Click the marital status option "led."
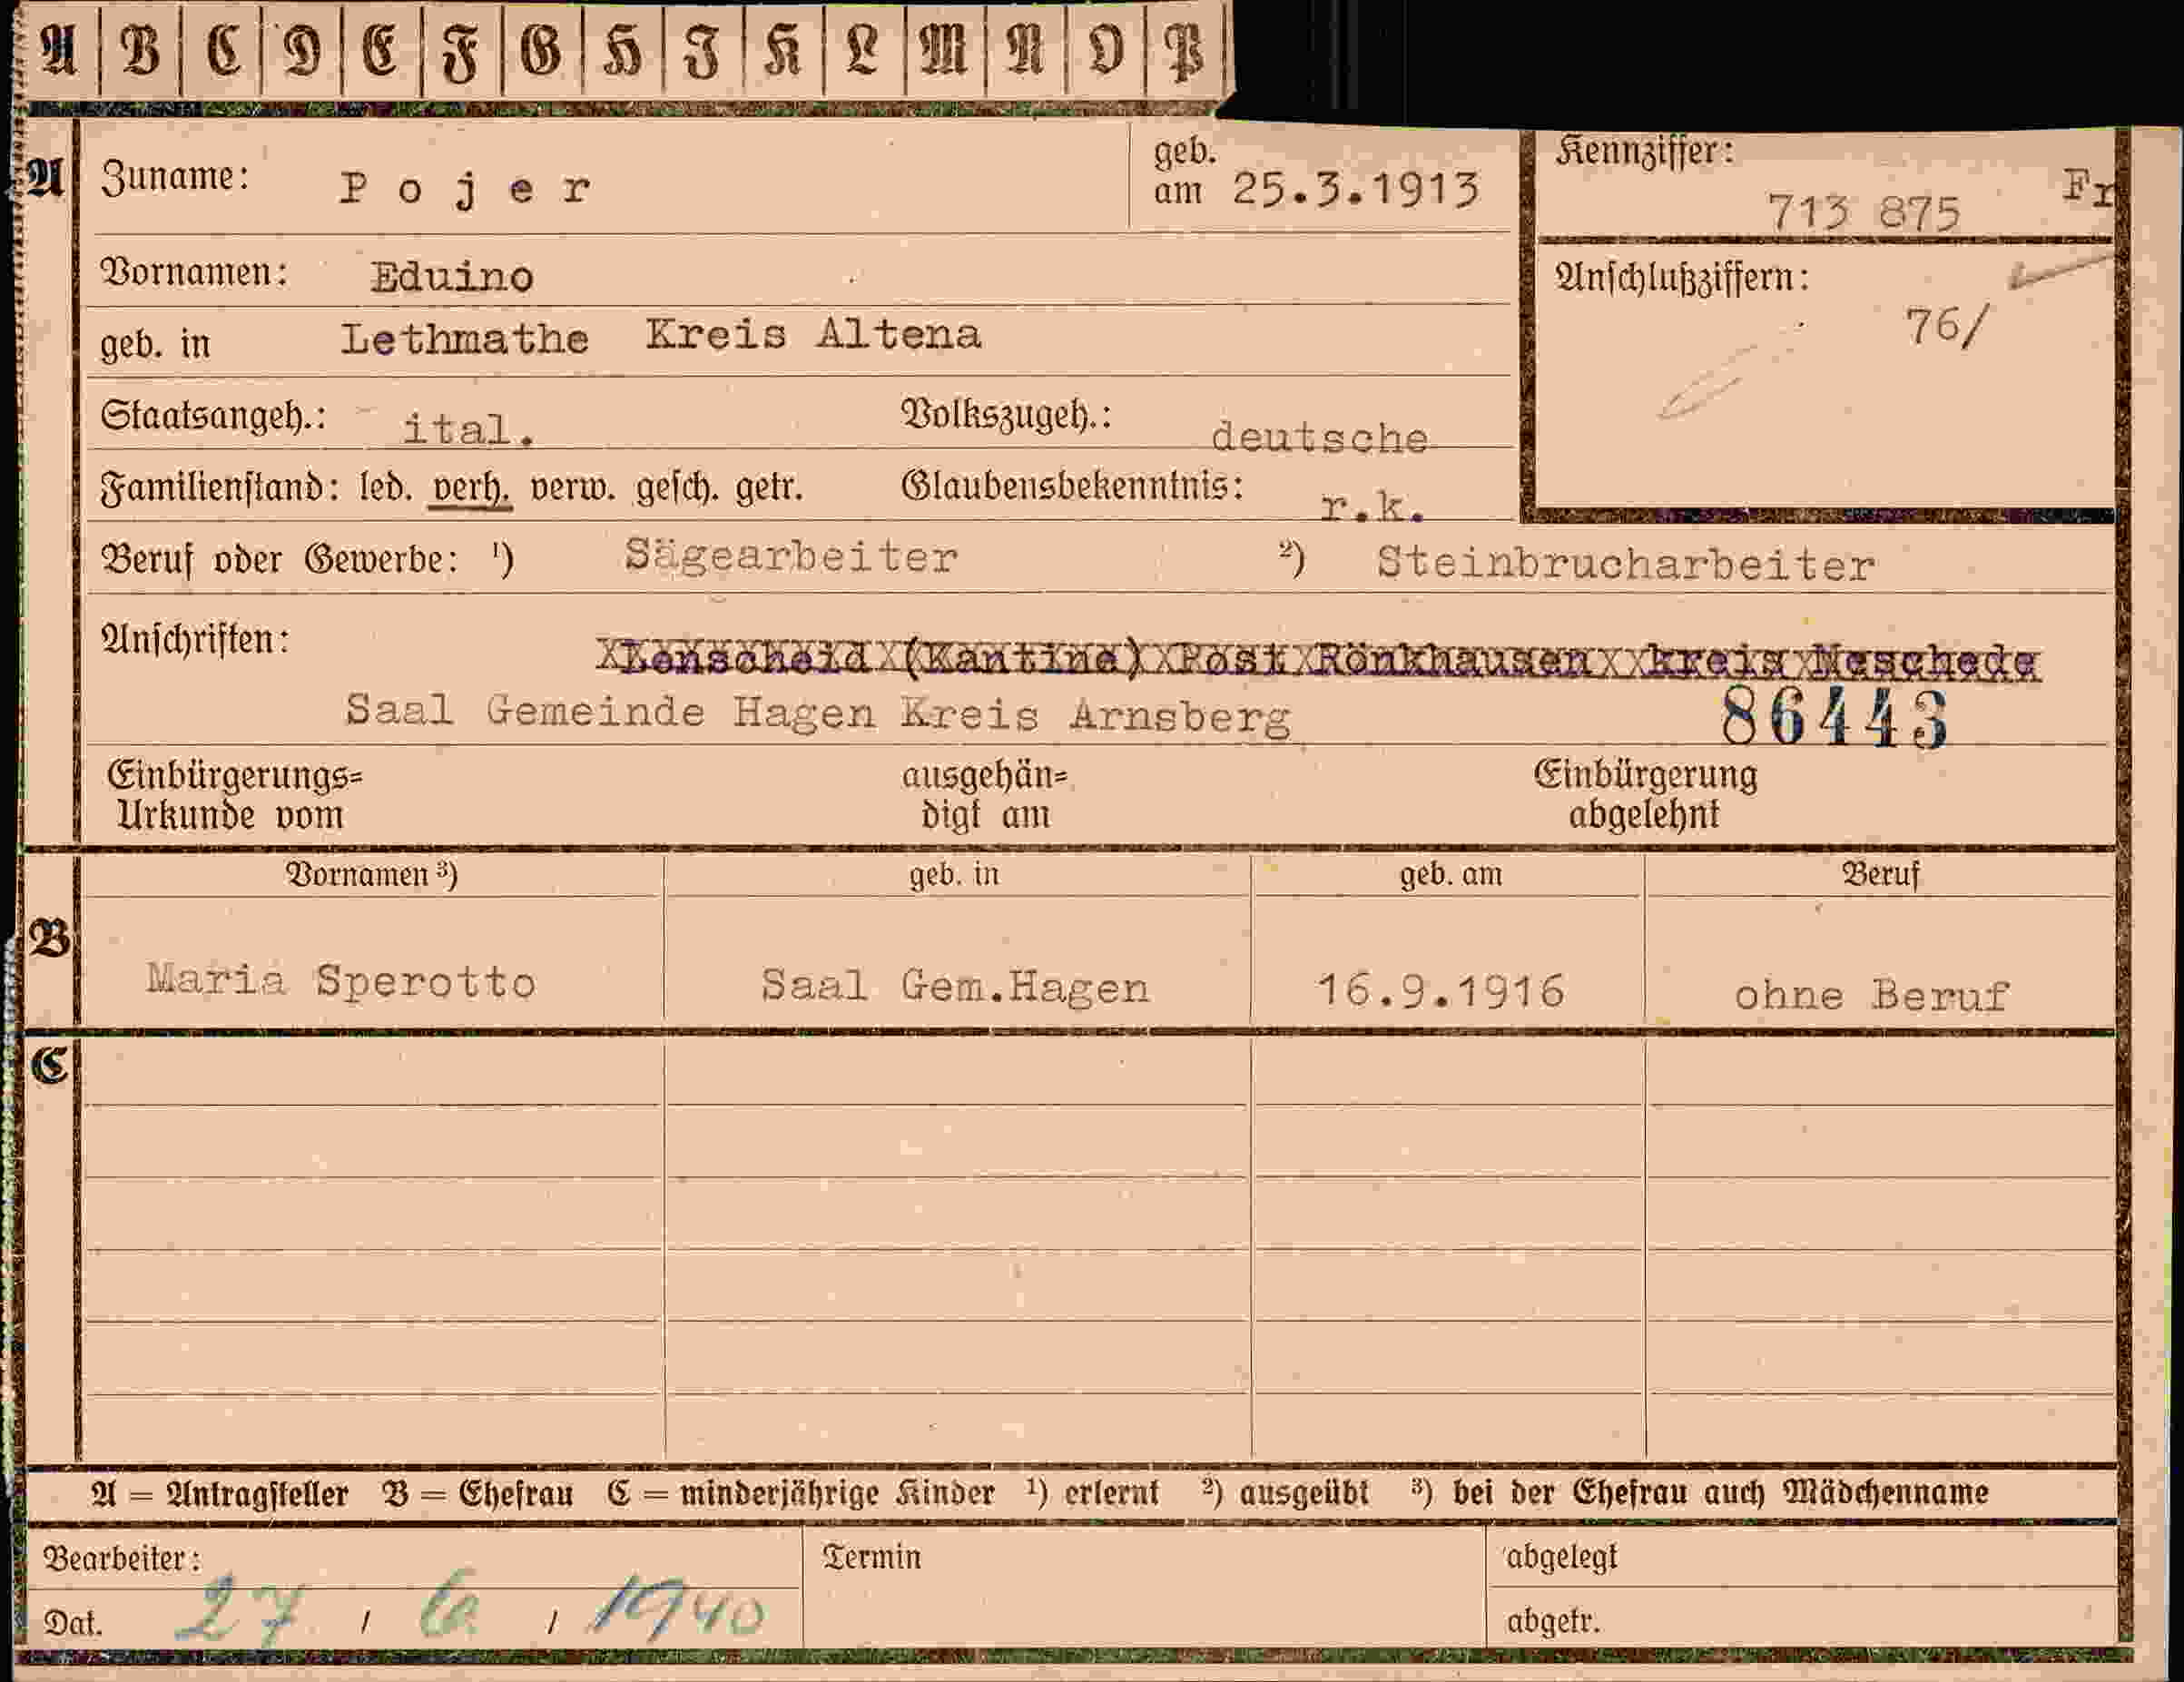The width and height of the screenshot is (2184, 1682). 386,488
